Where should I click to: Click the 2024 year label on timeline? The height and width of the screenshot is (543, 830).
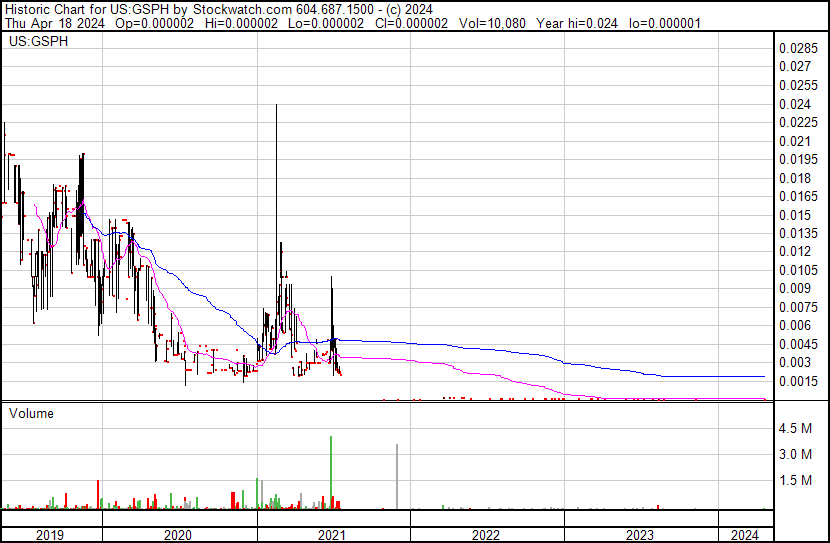(x=745, y=535)
